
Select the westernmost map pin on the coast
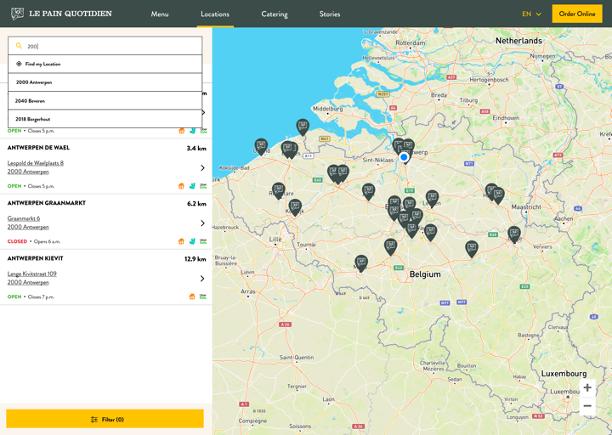click(261, 146)
